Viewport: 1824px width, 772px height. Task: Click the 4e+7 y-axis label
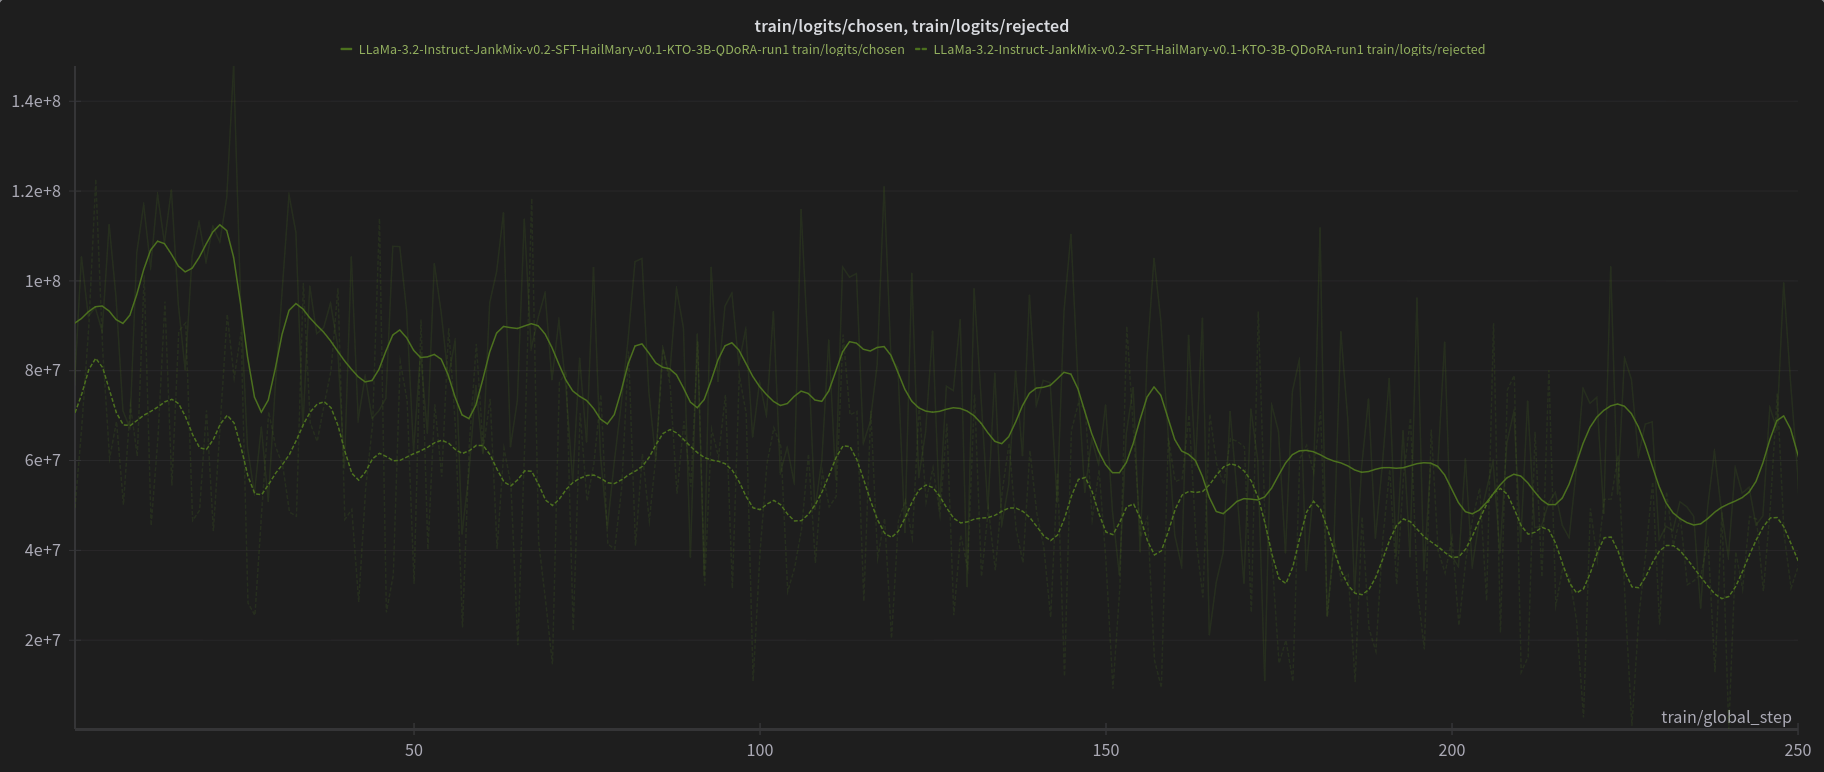(43, 550)
